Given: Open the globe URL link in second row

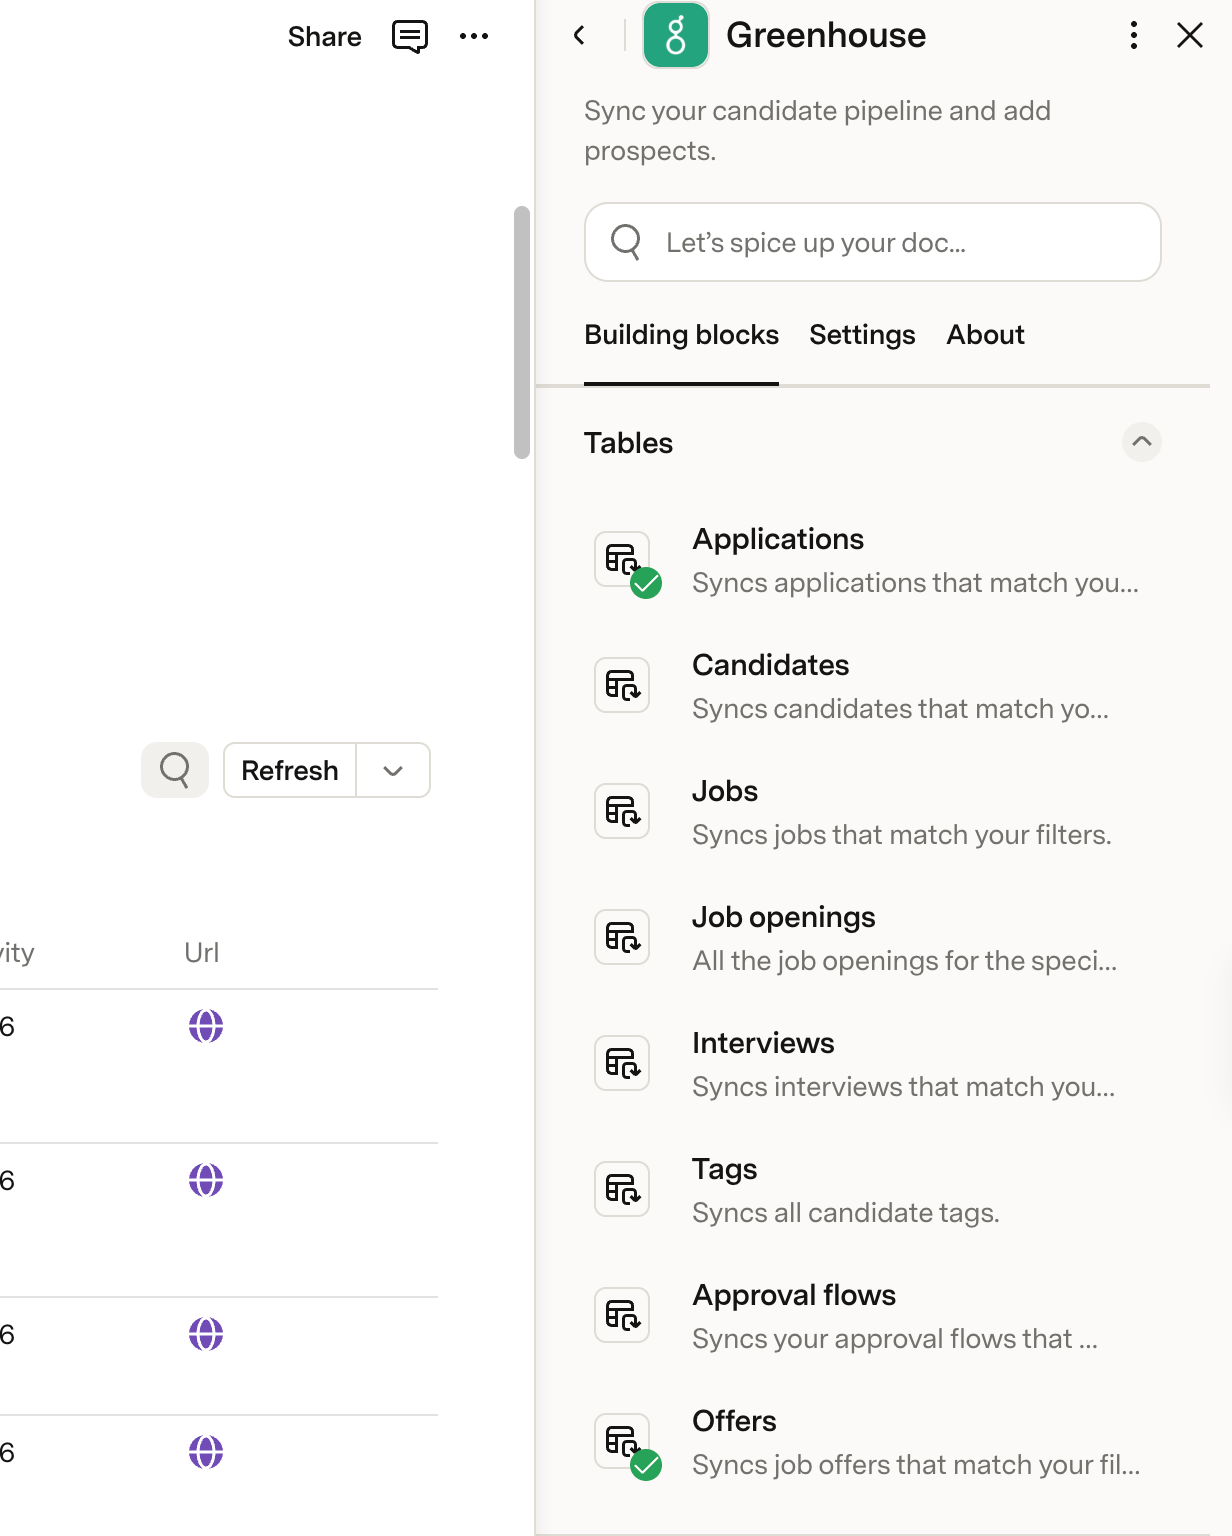Looking at the screenshot, I should coord(206,1180).
